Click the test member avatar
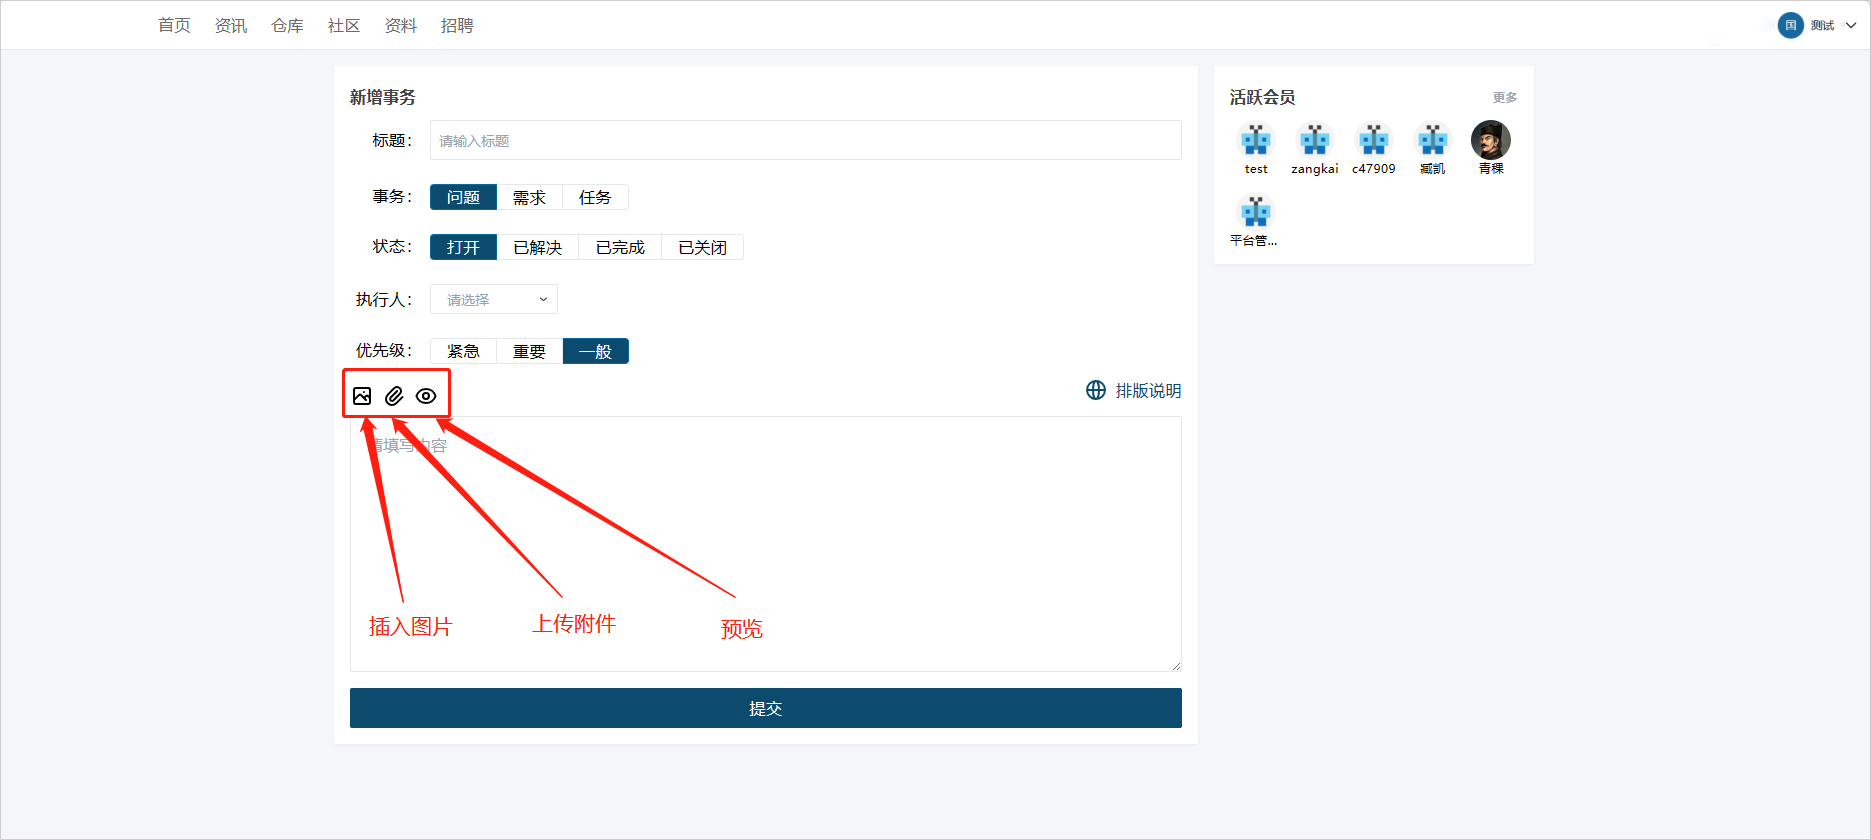The height and width of the screenshot is (840, 1871). coord(1256,141)
